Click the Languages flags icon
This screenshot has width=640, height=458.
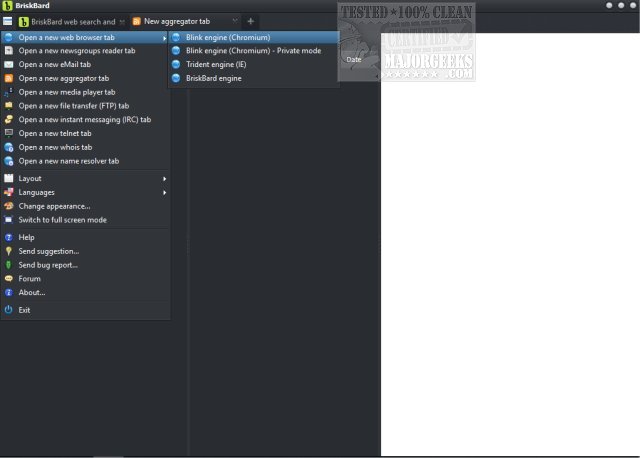[x=9, y=192]
